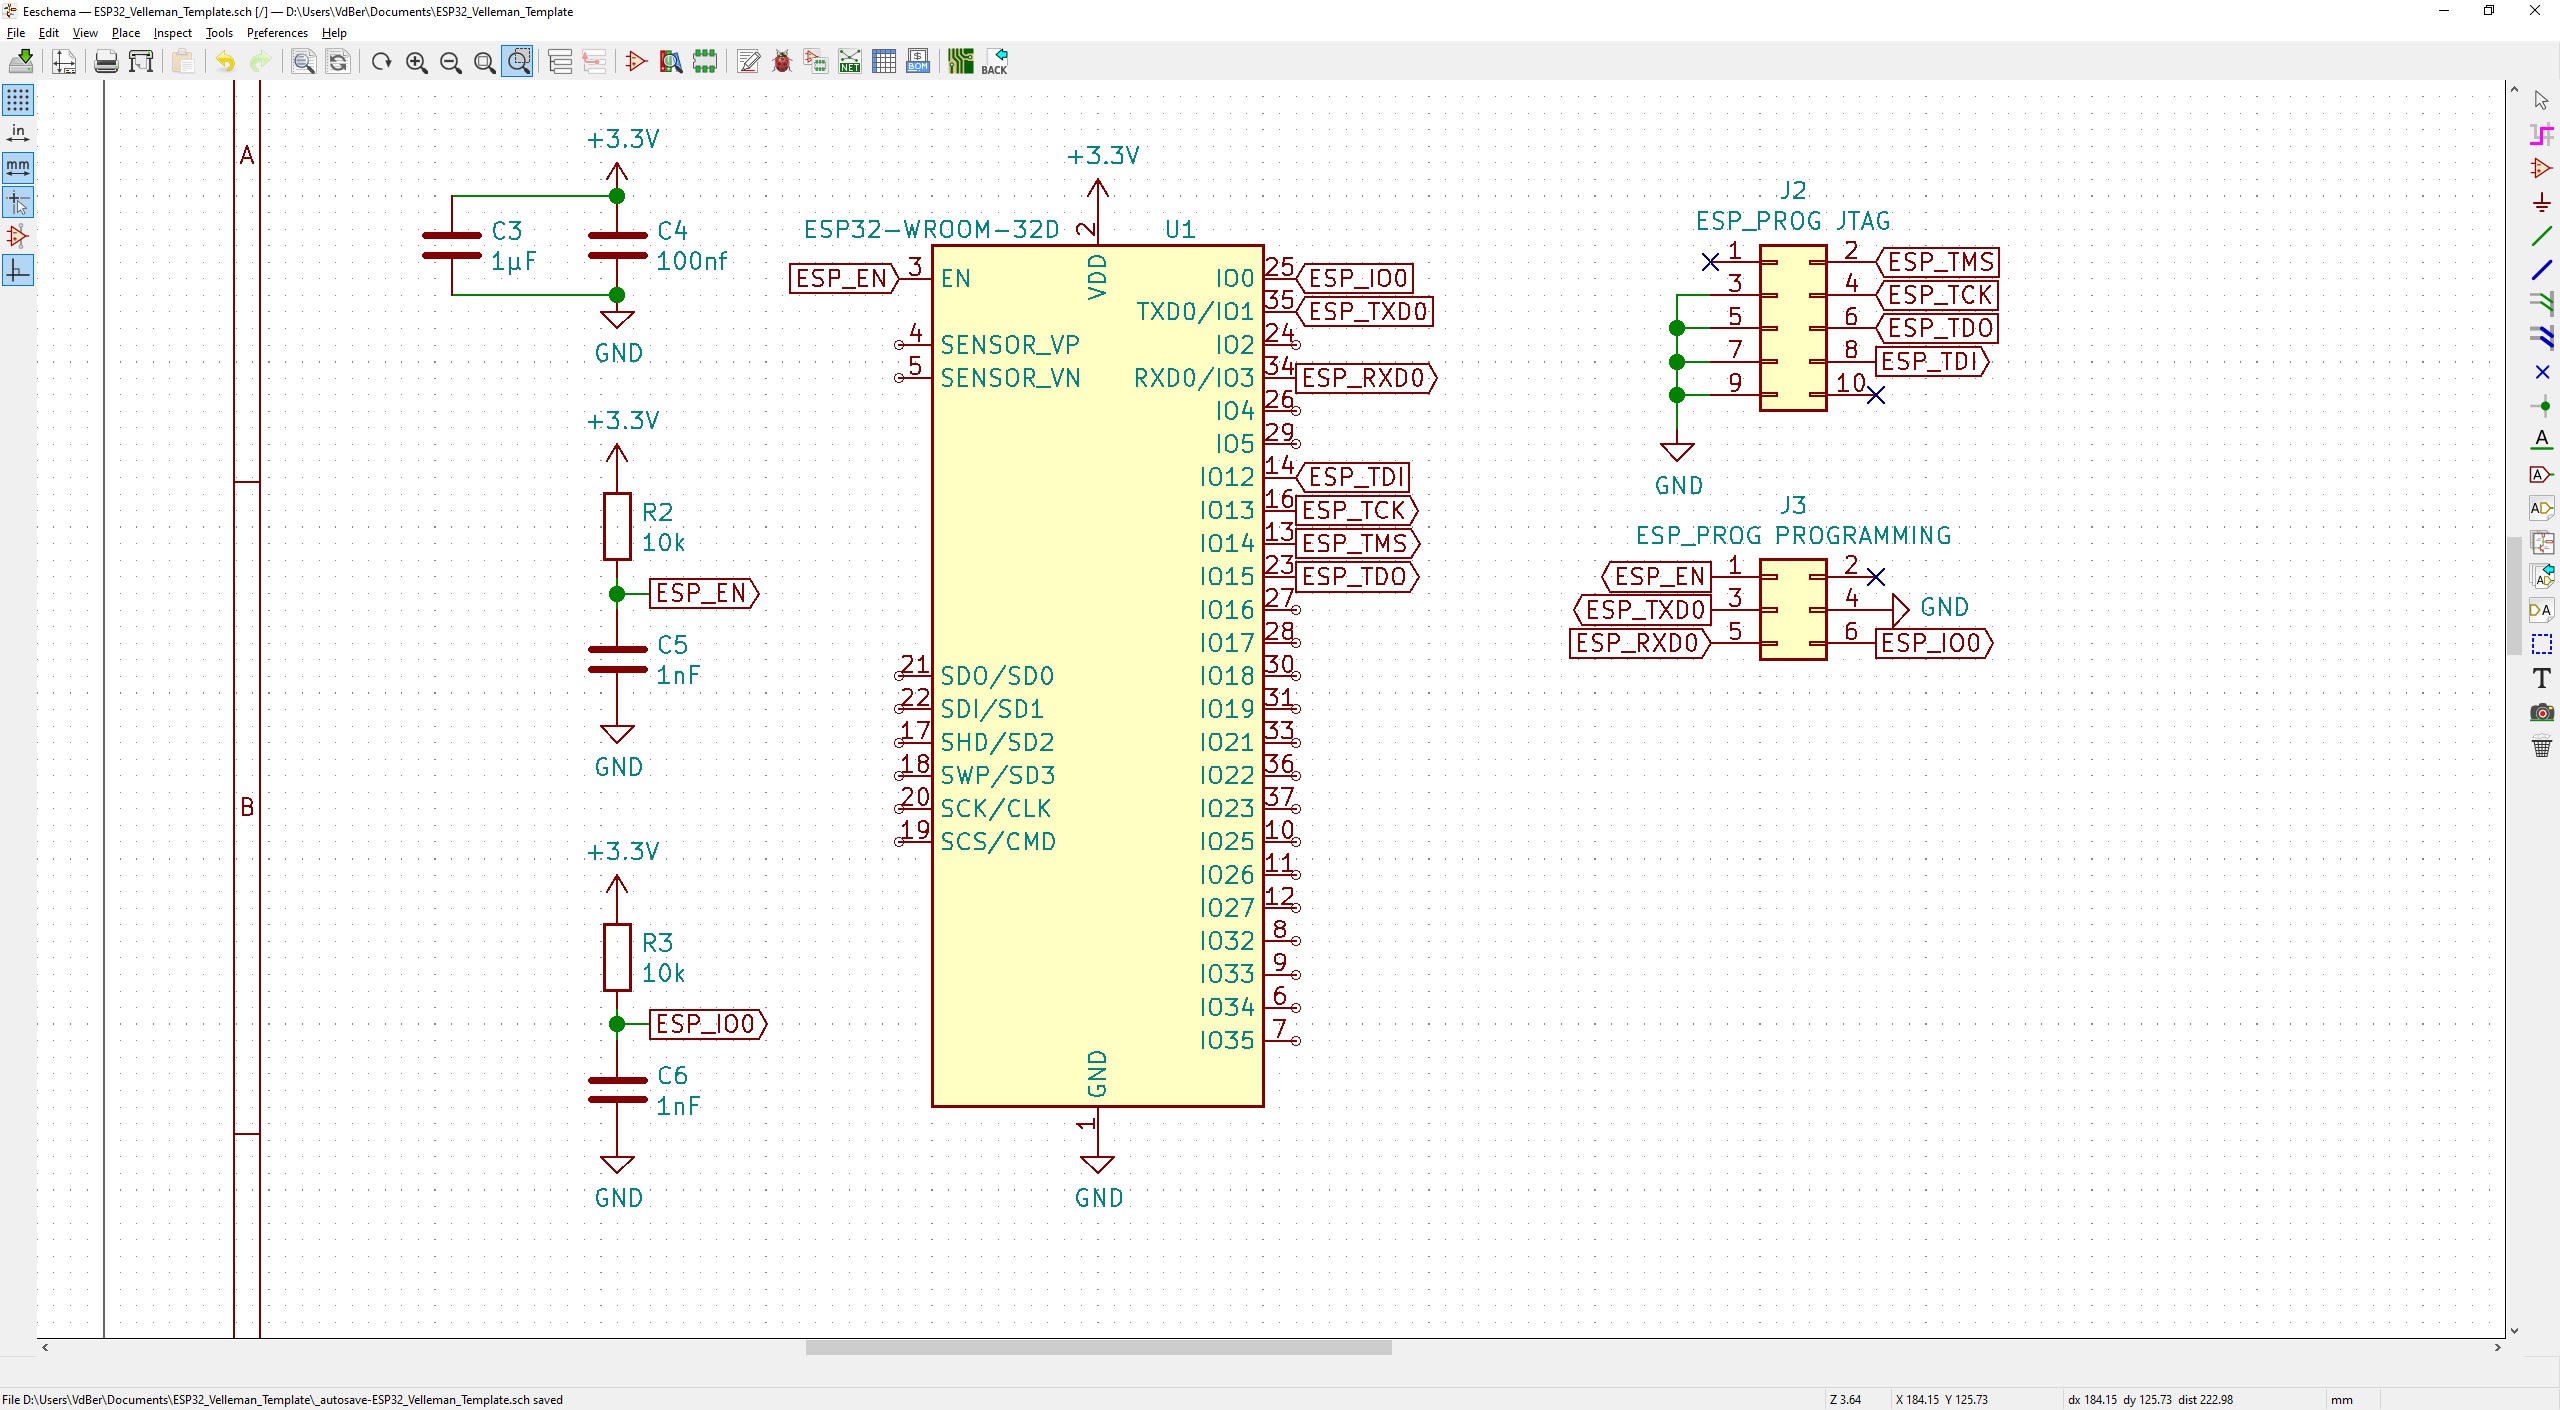
Task: Print the schematic
Action: [106, 62]
